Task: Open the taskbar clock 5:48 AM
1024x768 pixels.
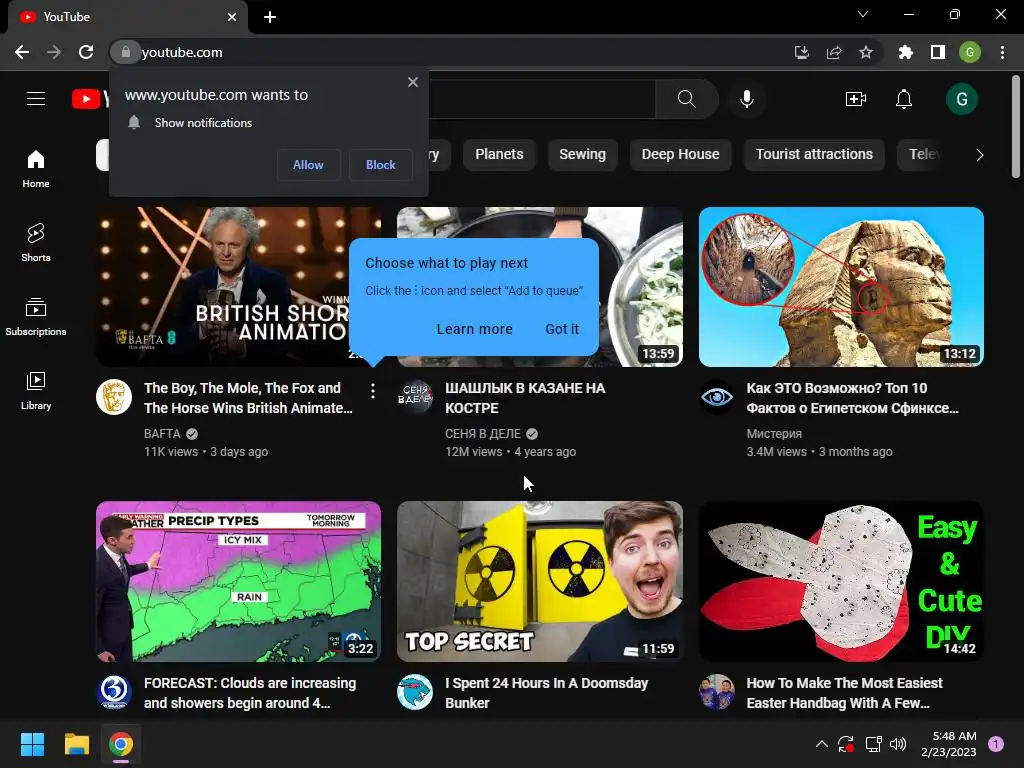Action: pyautogui.click(x=948, y=744)
